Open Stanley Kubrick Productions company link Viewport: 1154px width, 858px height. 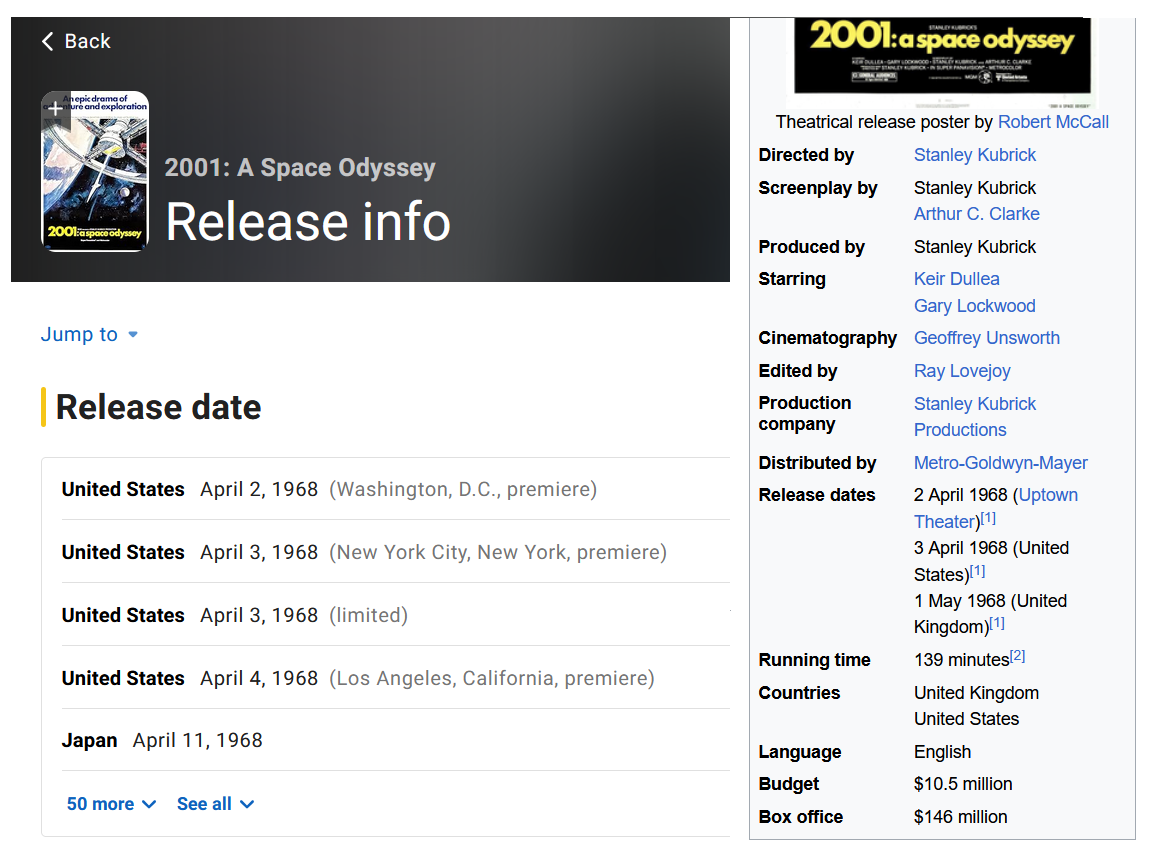(974, 416)
